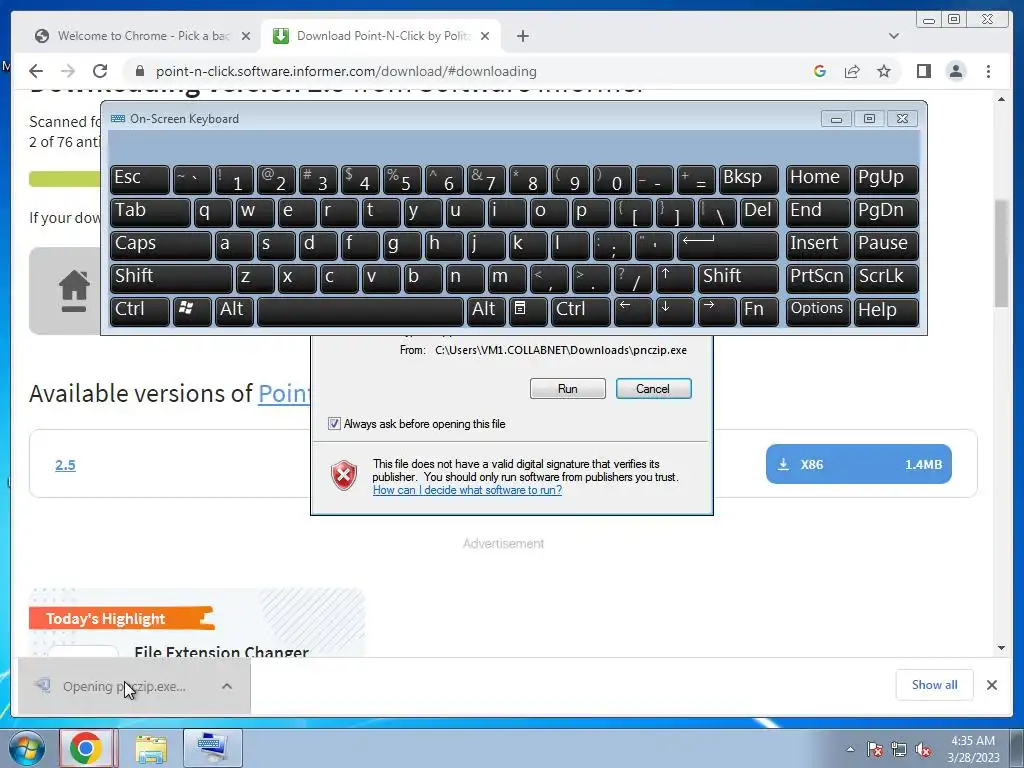Open Help on the On-Screen Keyboard
1024x768 pixels.
(886, 310)
